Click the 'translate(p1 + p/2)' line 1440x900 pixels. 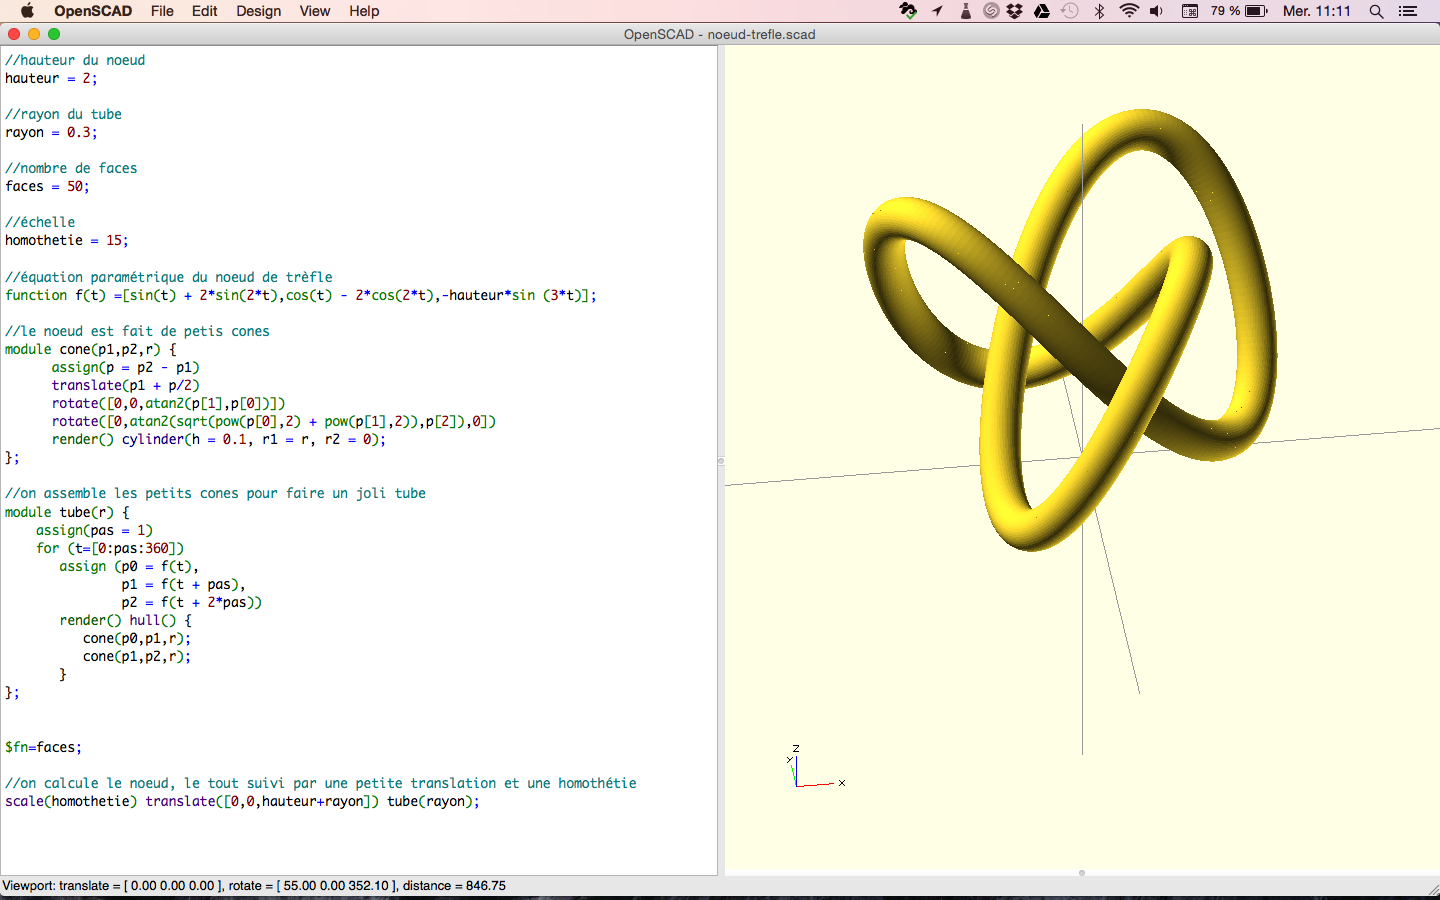tap(126, 385)
